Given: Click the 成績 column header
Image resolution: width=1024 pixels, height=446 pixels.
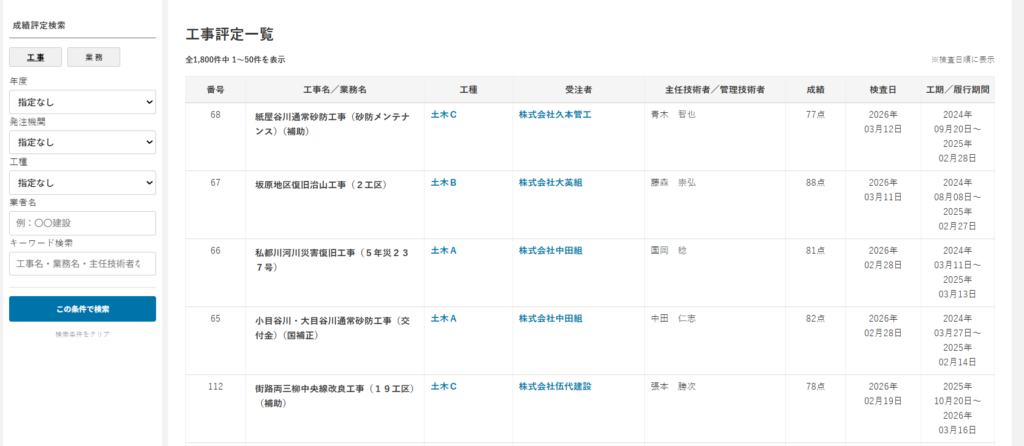Looking at the screenshot, I should coord(816,90).
